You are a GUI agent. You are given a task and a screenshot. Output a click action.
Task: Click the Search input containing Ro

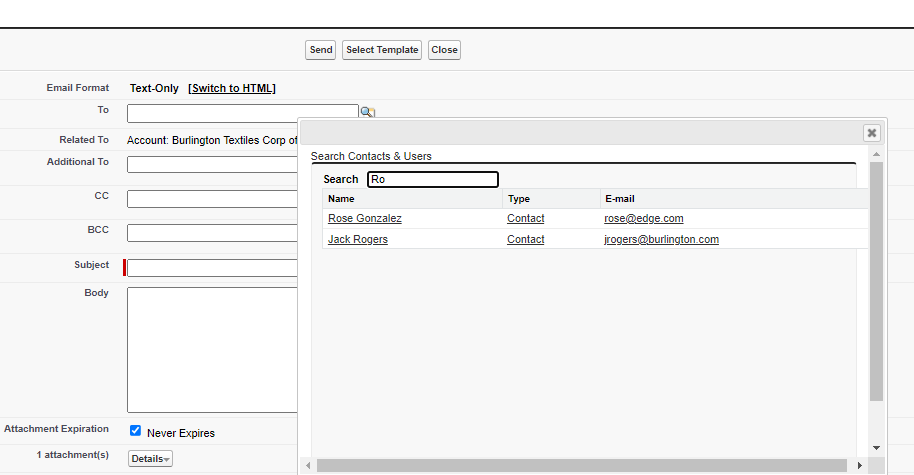432,179
